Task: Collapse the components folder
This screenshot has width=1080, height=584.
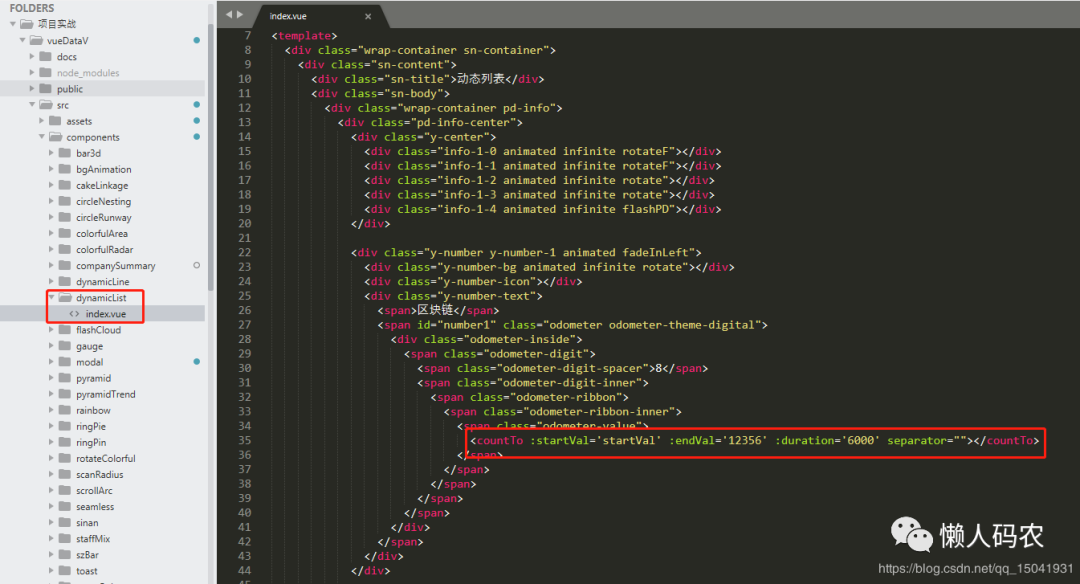Action: click(x=41, y=137)
